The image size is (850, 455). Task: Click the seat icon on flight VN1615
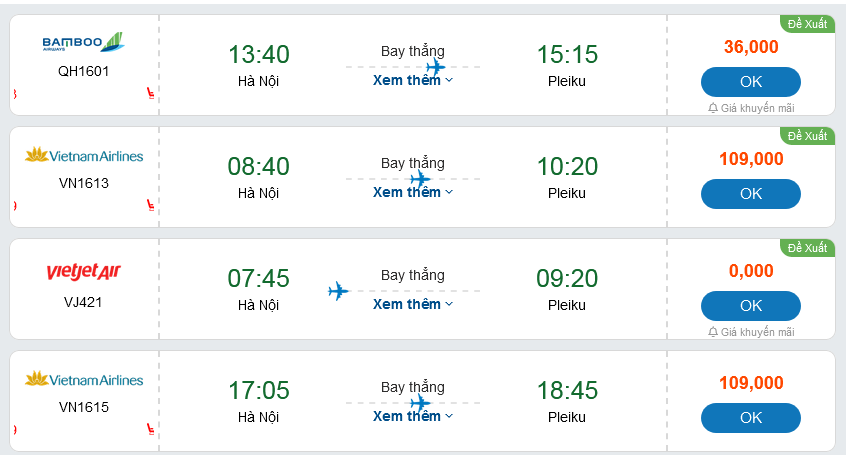151,430
